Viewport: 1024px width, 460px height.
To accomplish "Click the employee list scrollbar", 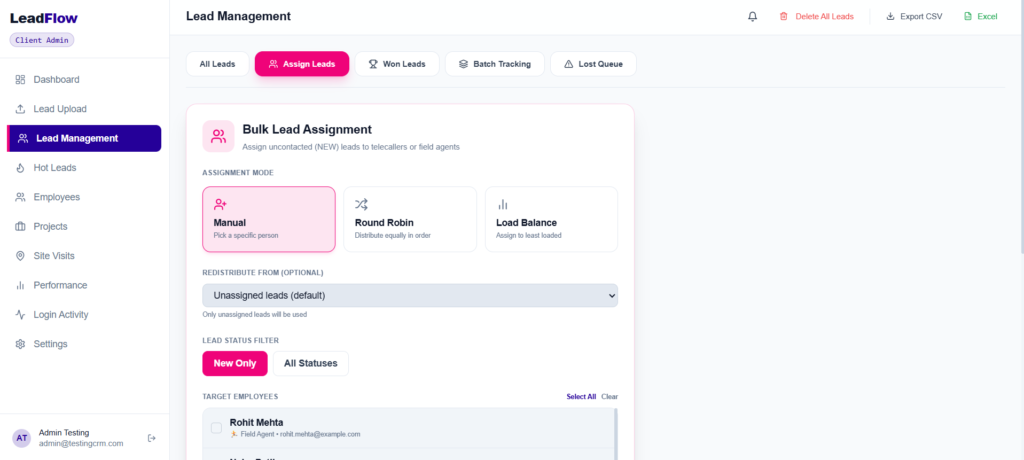I will (616, 434).
